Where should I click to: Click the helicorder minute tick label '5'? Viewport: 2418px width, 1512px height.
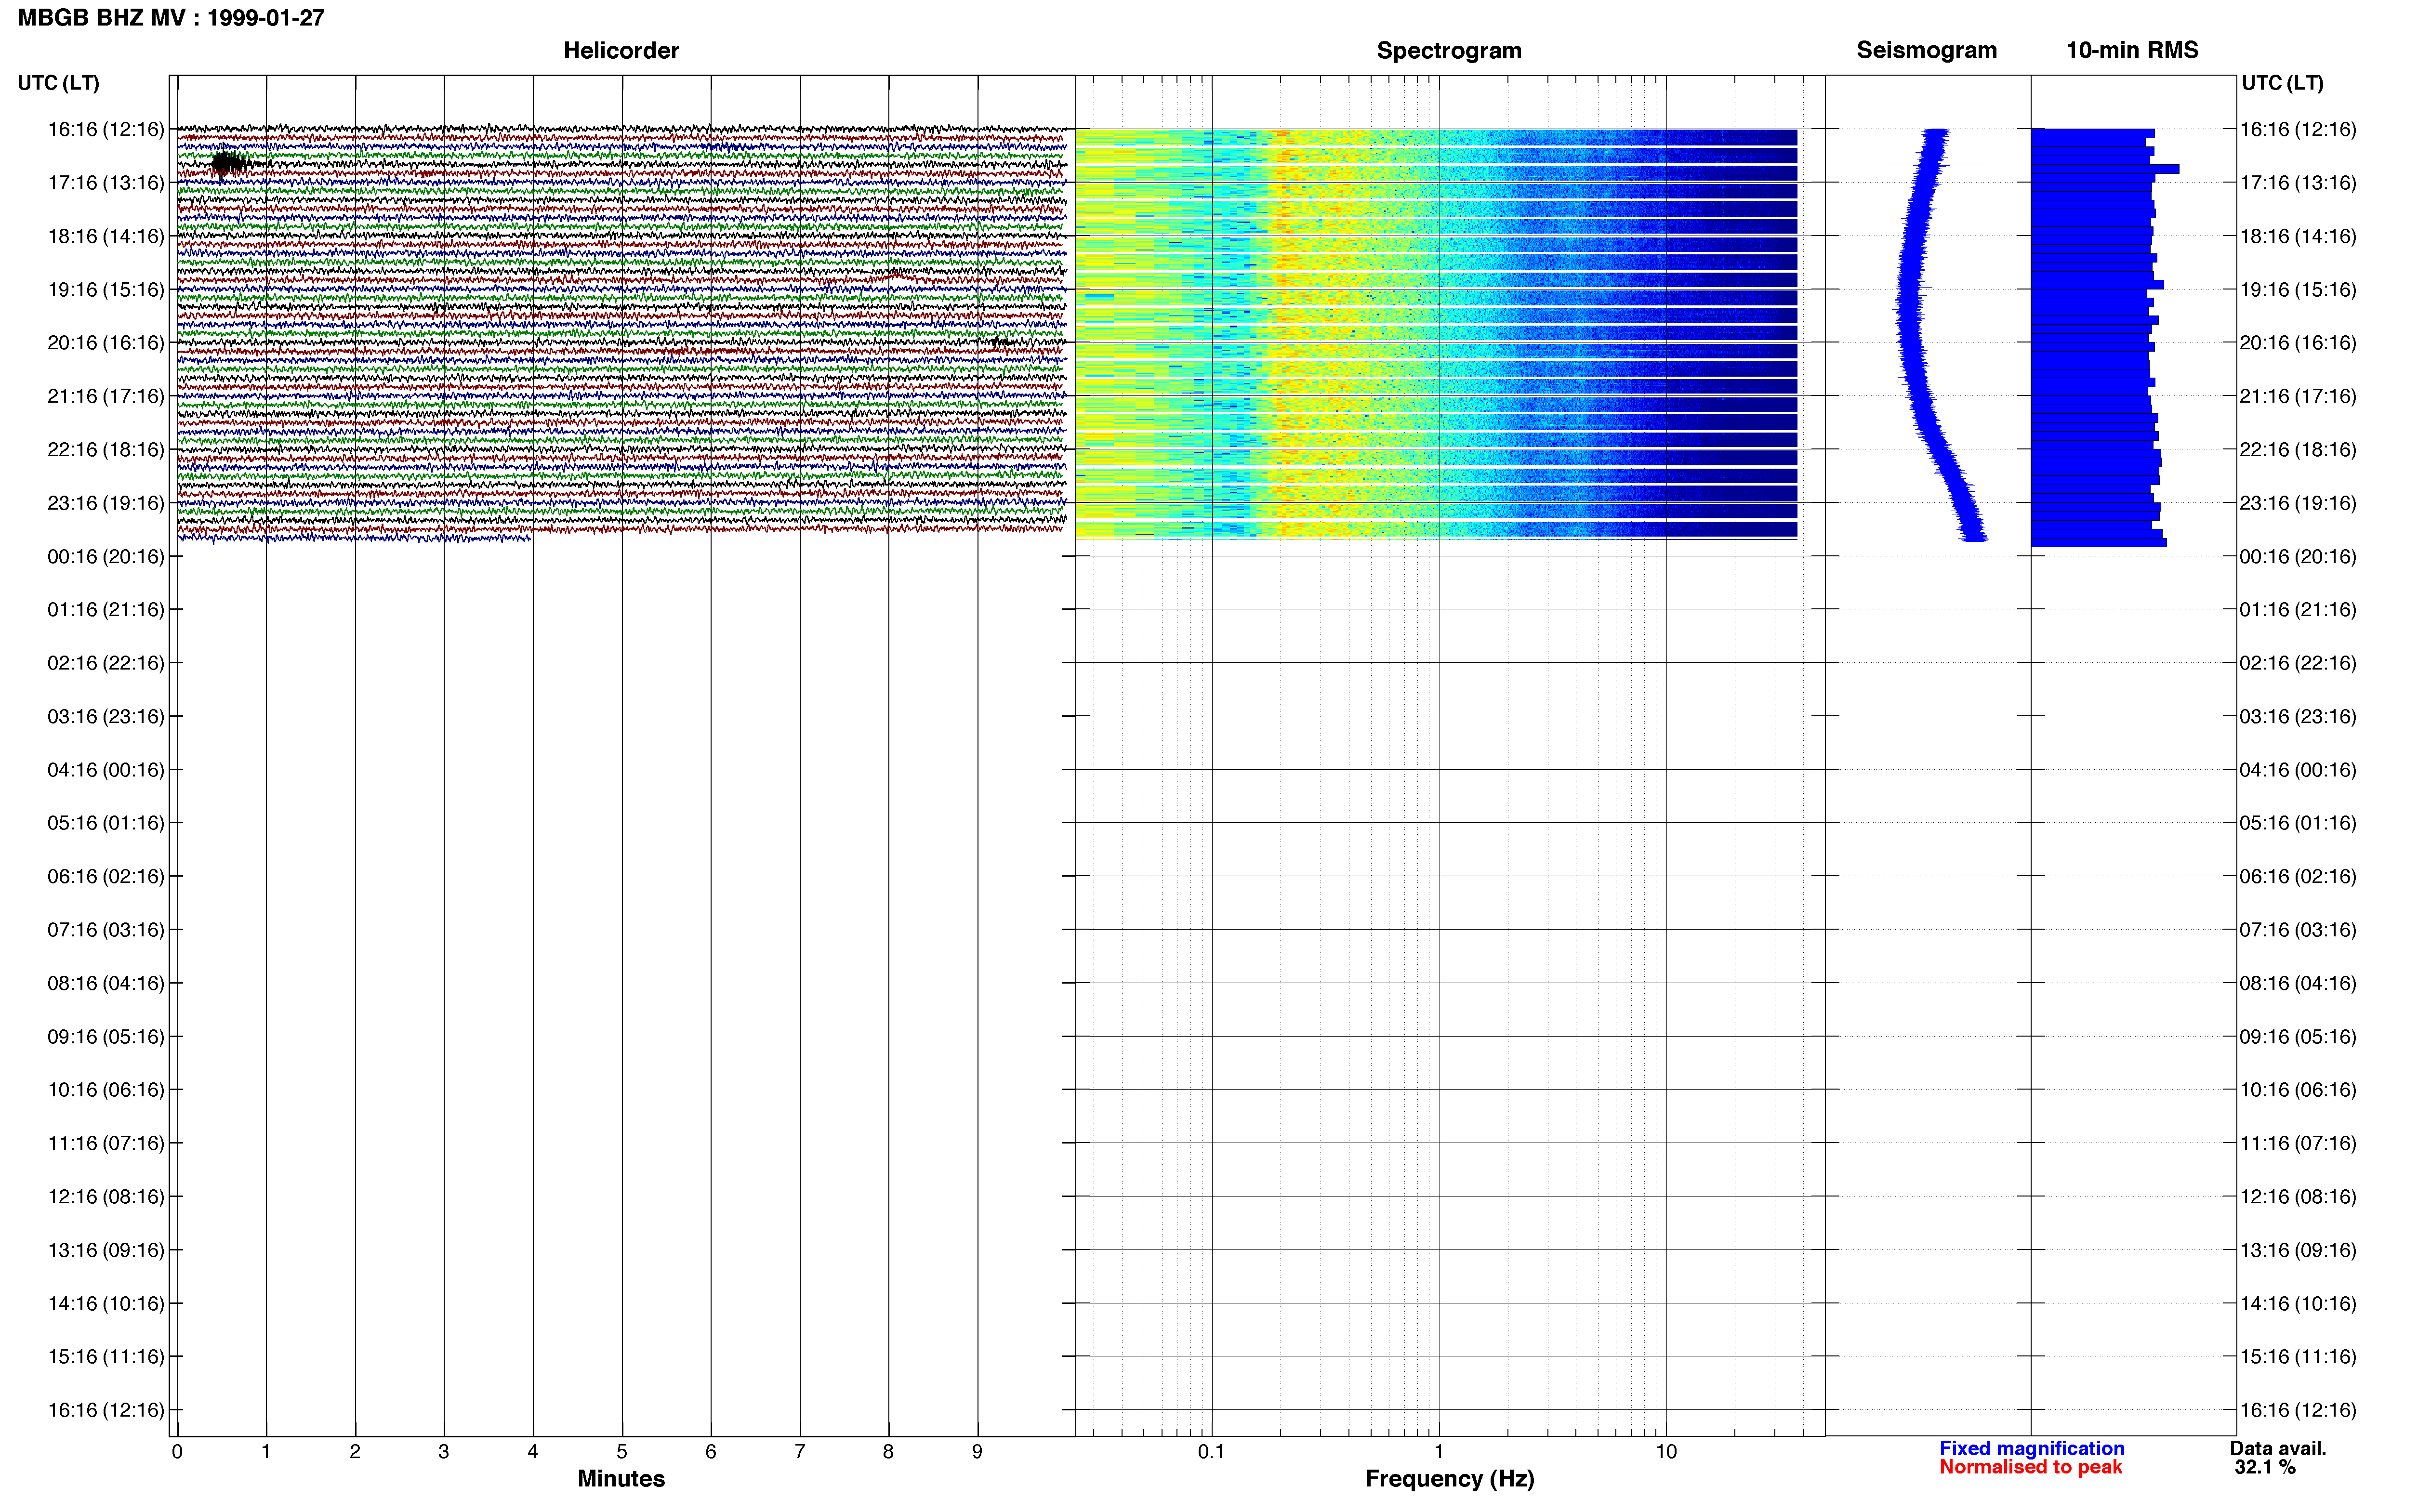622,1452
